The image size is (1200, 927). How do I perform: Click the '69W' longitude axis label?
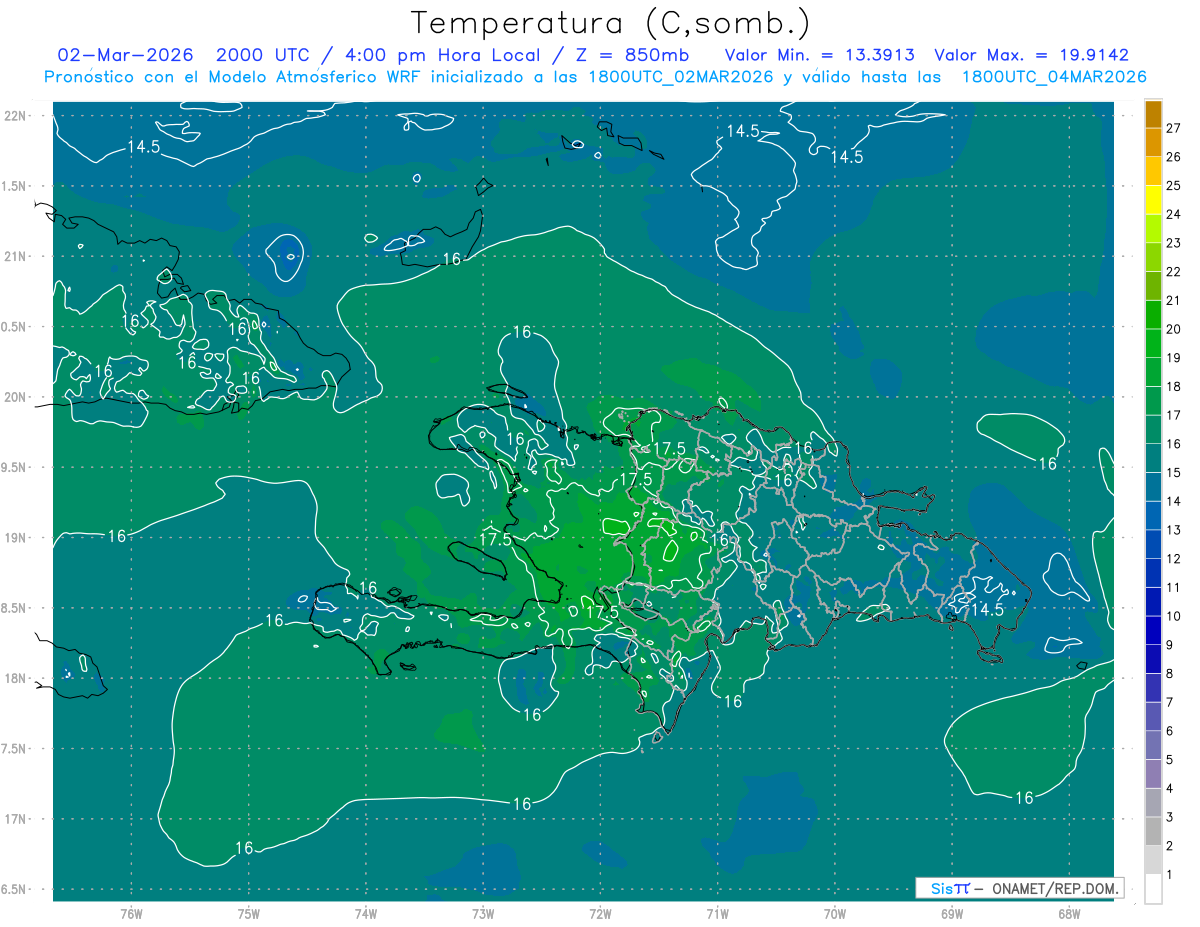coord(952,913)
